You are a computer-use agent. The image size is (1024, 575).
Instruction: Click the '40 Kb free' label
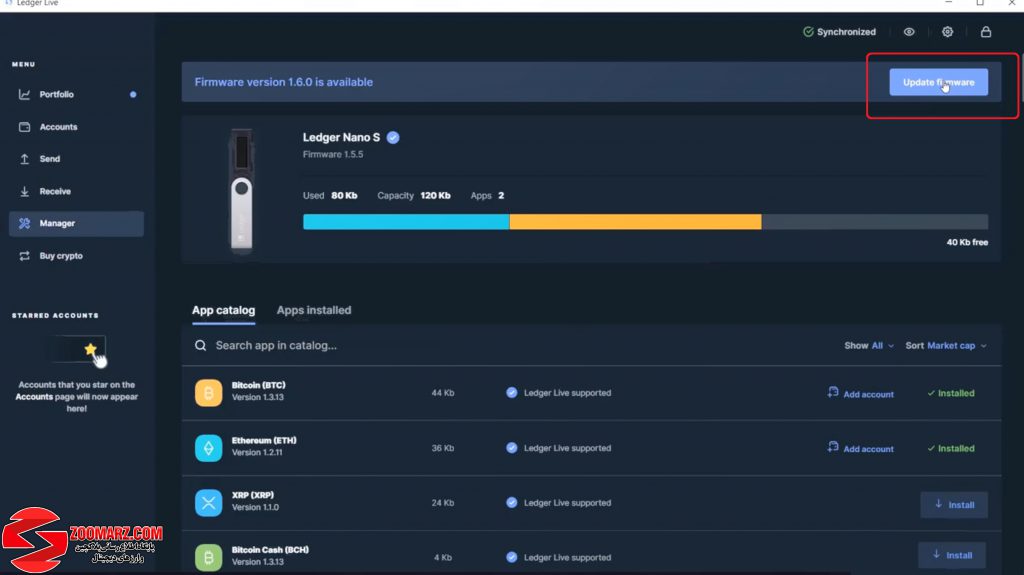[x=967, y=242]
